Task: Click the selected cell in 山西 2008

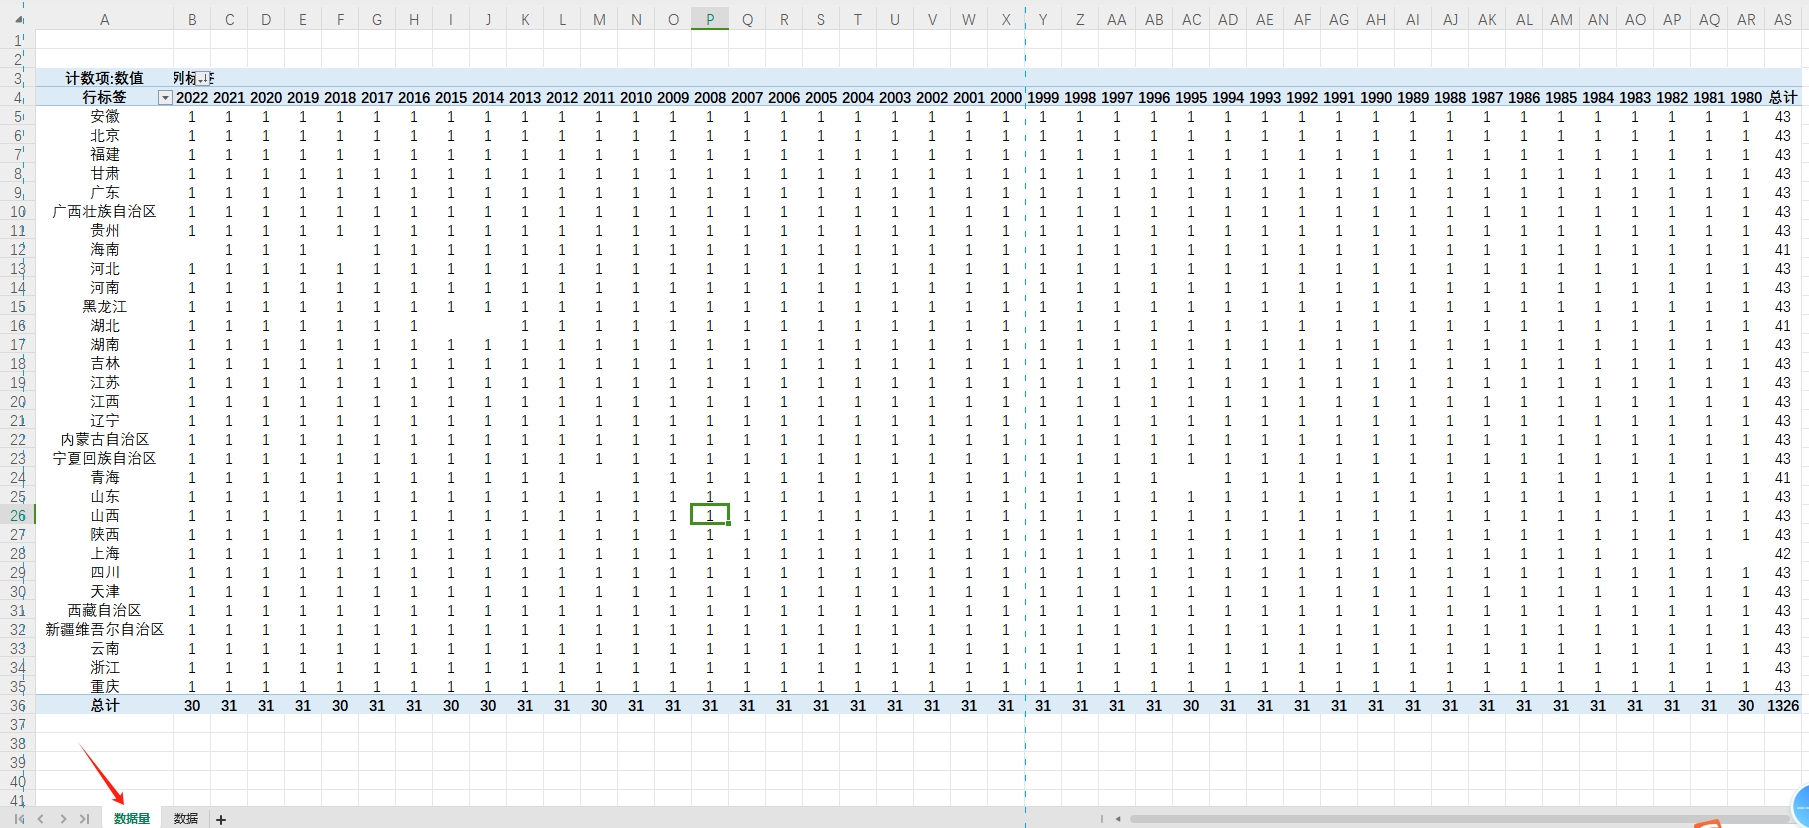Action: tap(710, 515)
